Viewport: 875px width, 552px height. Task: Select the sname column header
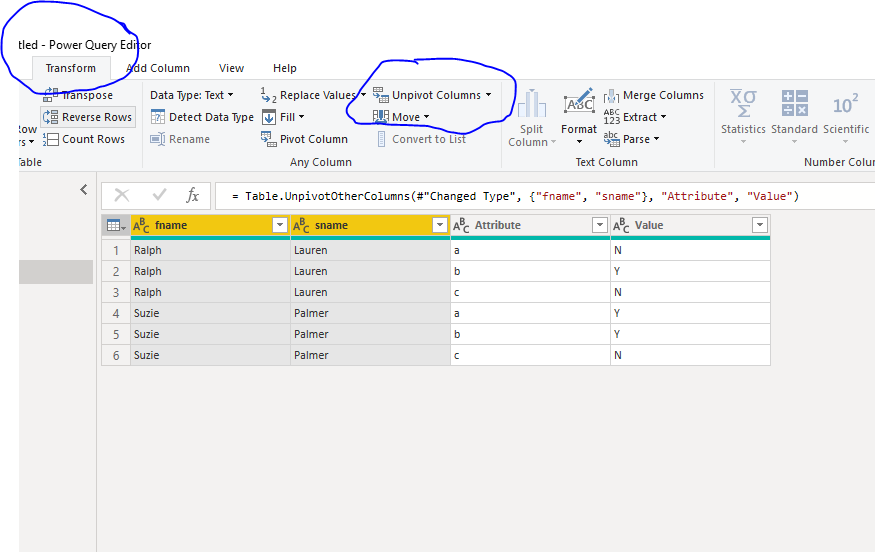(x=371, y=225)
